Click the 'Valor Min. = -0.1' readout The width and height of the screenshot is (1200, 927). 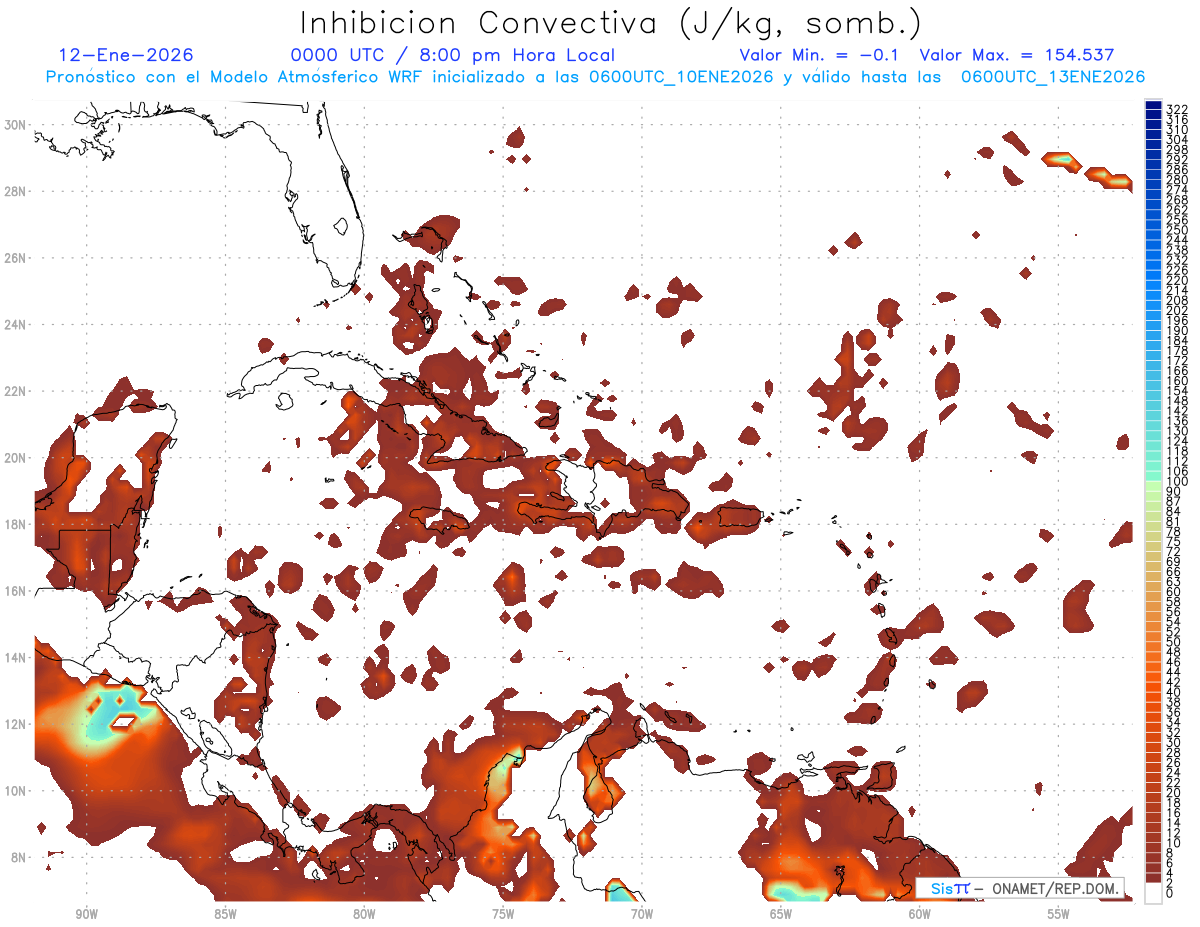(x=820, y=55)
